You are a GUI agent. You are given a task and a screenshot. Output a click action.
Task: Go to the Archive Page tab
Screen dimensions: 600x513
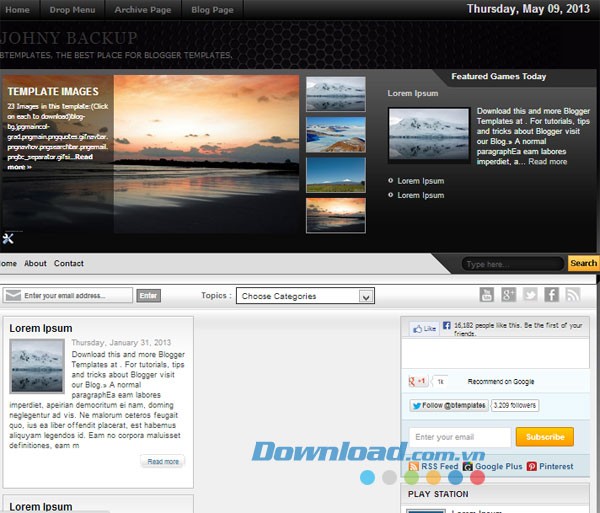coord(144,10)
